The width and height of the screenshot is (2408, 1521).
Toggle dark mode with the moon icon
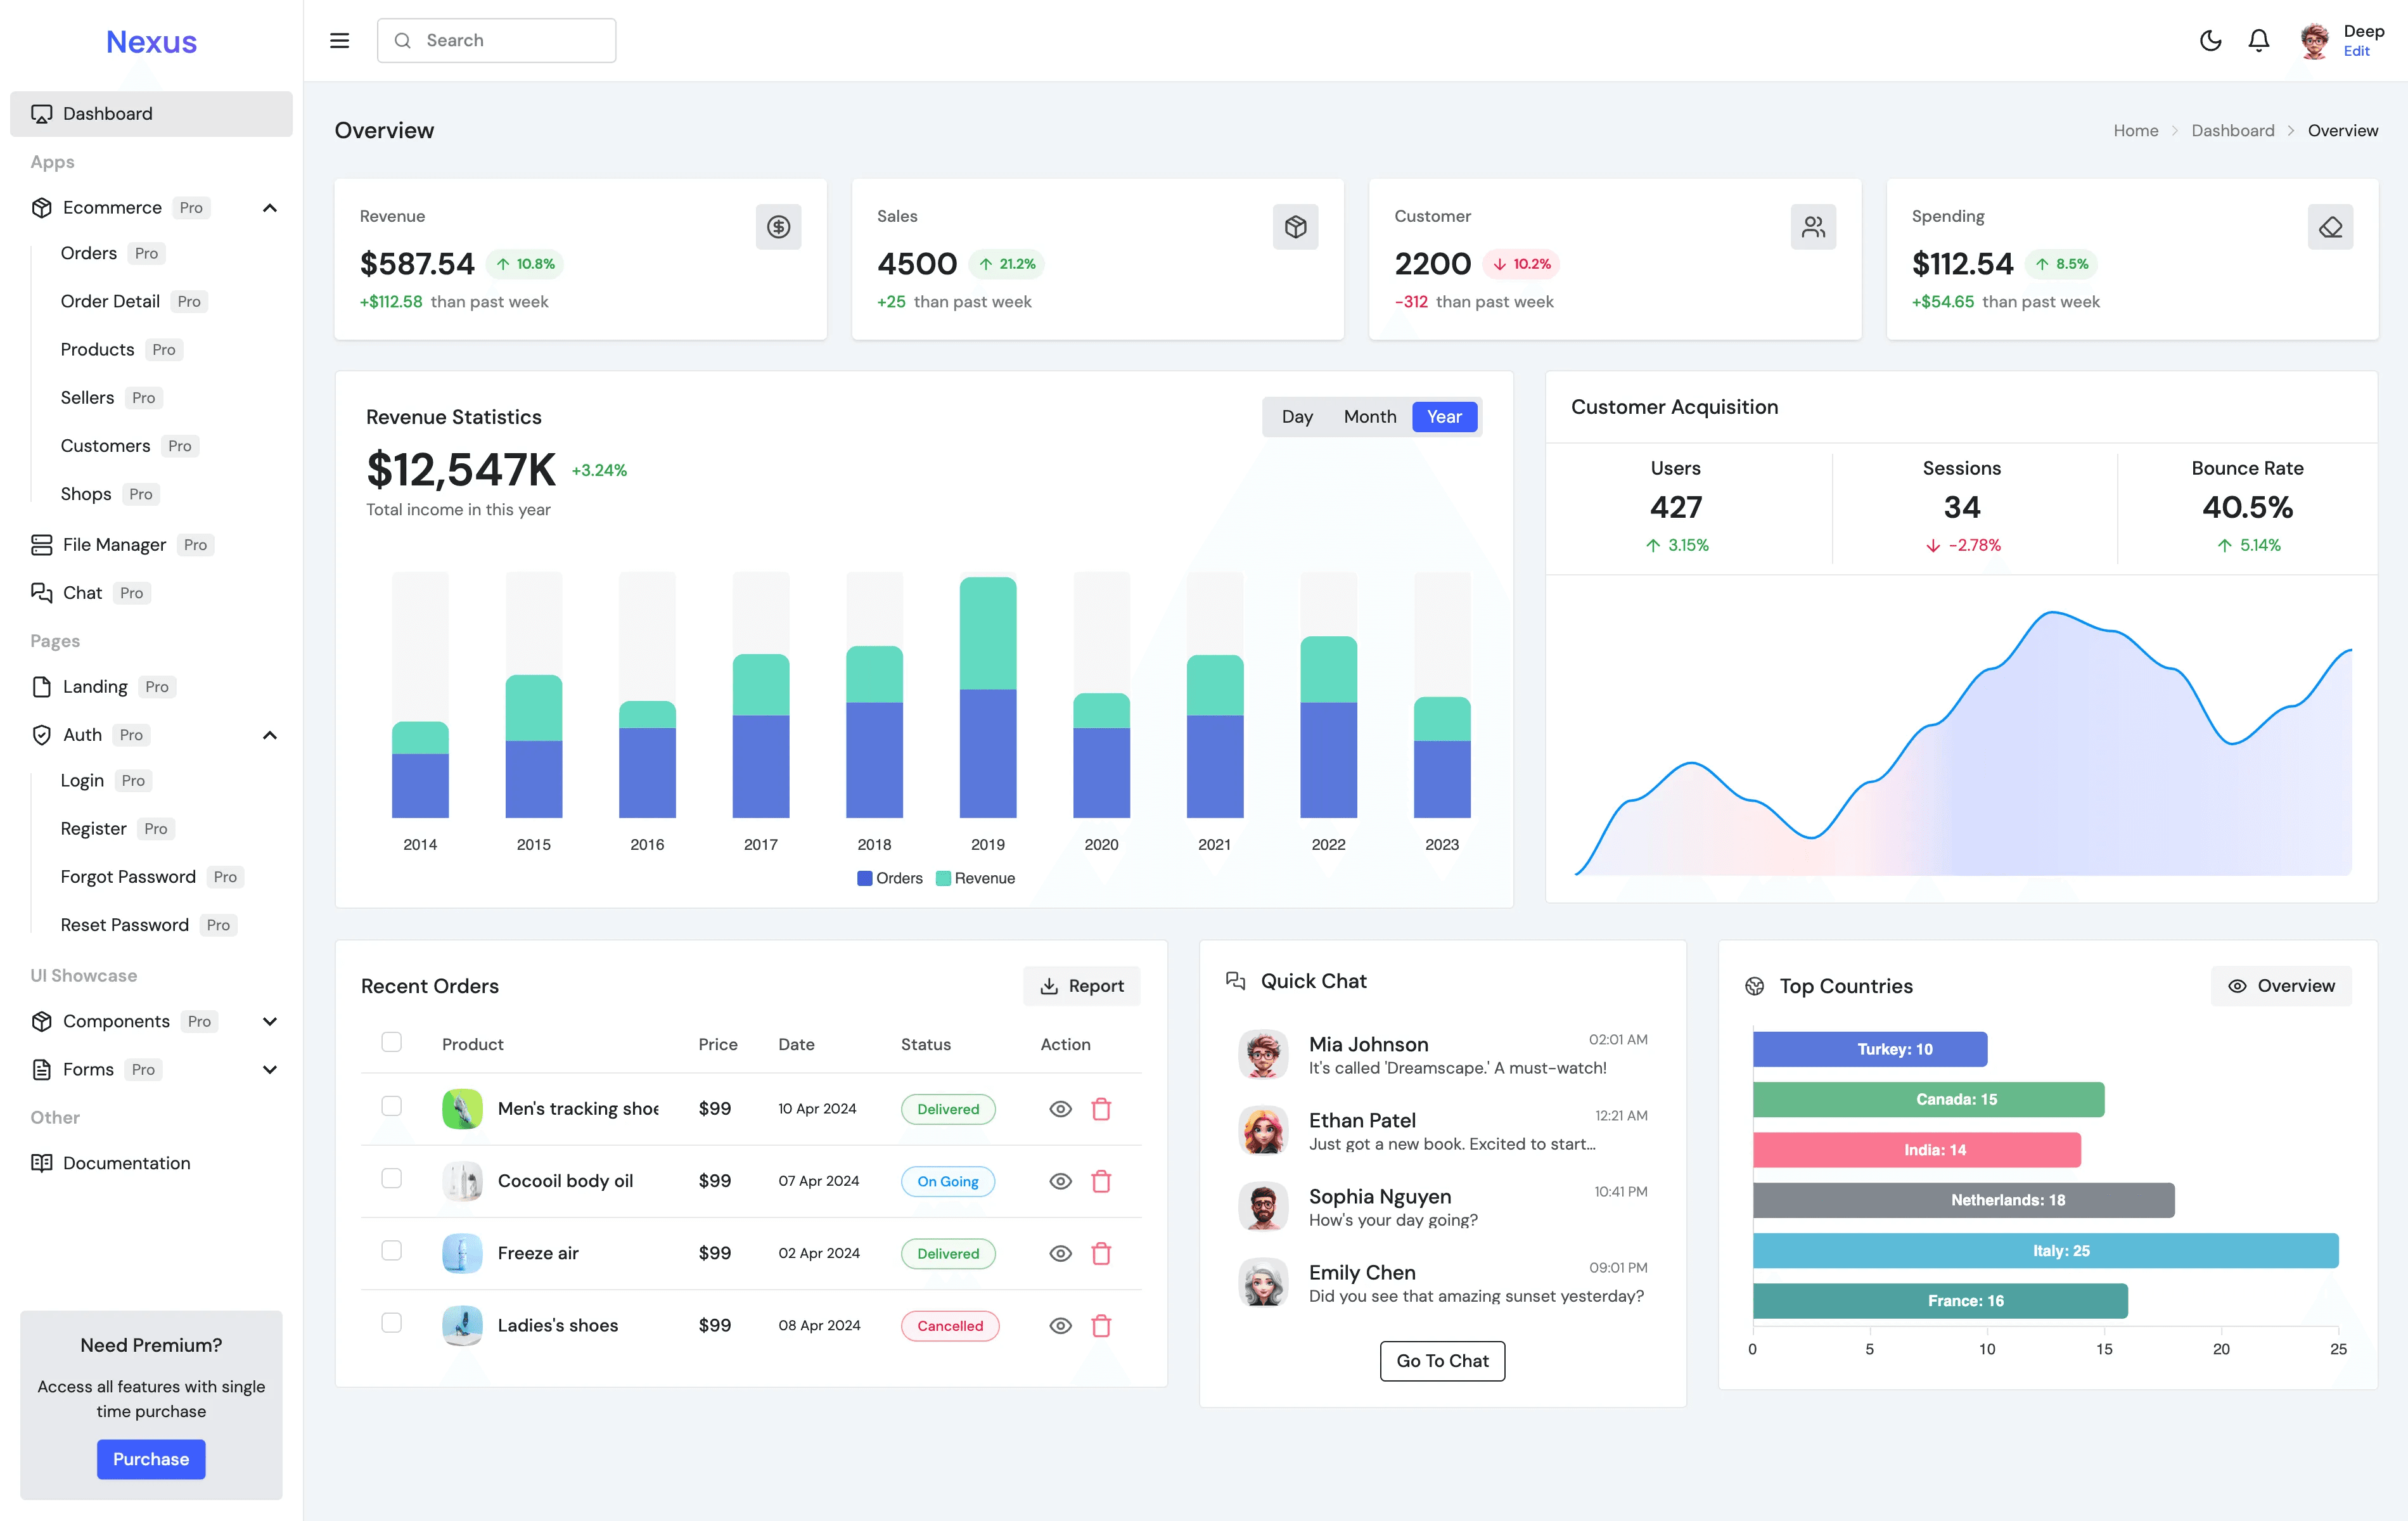pos(2211,40)
